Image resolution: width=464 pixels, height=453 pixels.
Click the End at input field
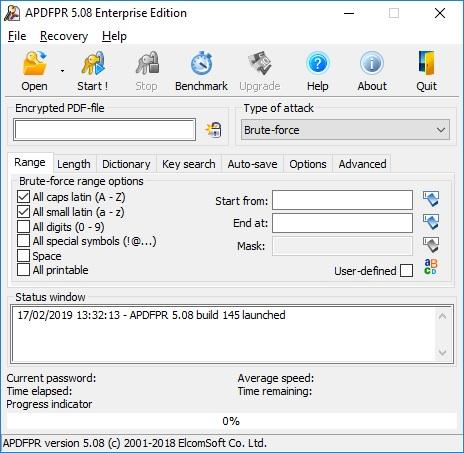pos(342,223)
